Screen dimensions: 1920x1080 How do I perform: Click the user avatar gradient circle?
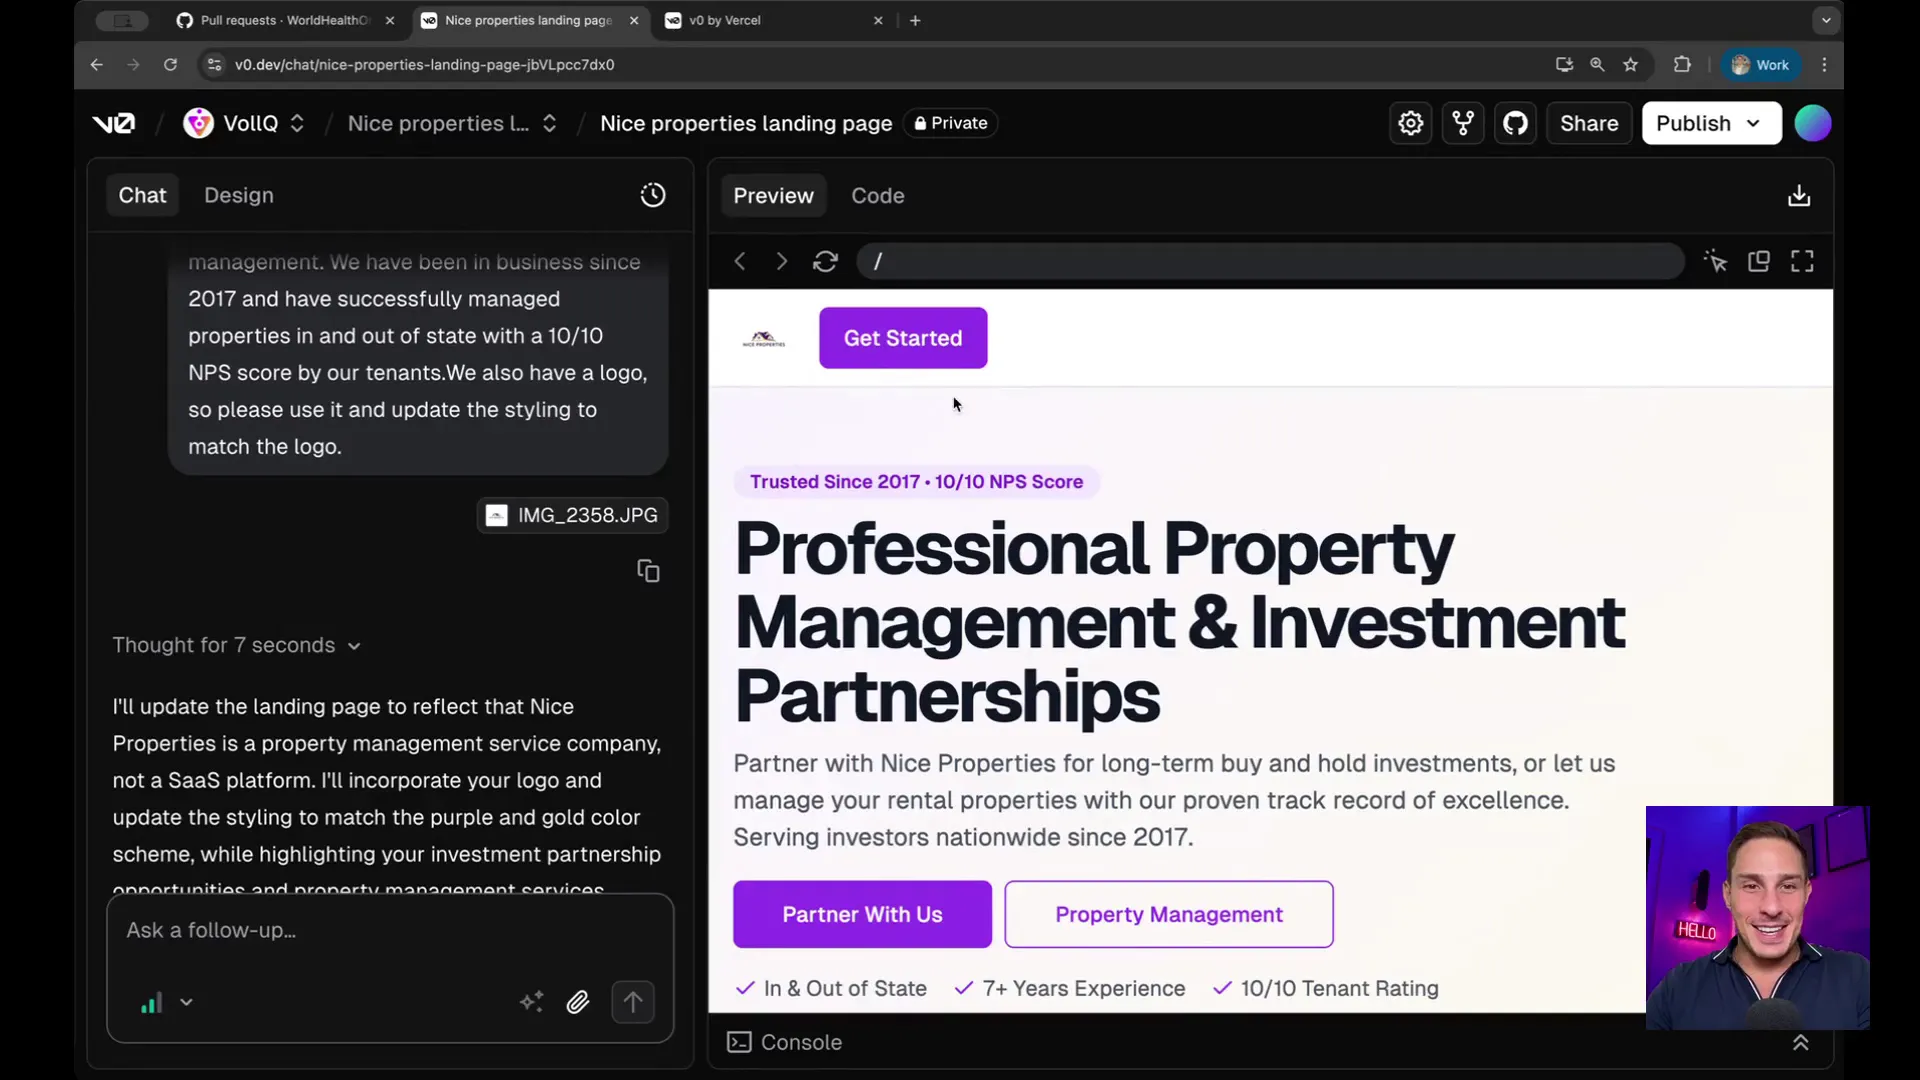[1812, 123]
